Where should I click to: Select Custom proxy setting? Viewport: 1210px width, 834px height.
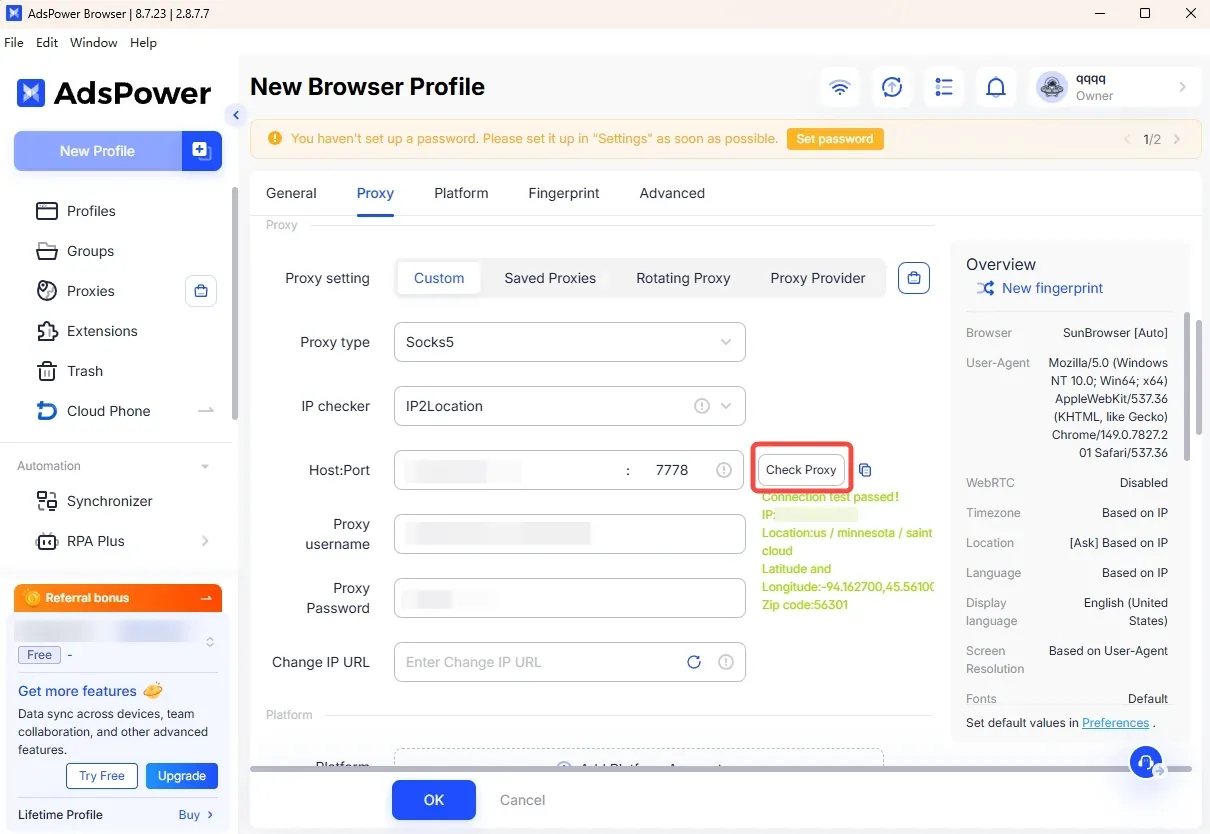click(x=439, y=278)
